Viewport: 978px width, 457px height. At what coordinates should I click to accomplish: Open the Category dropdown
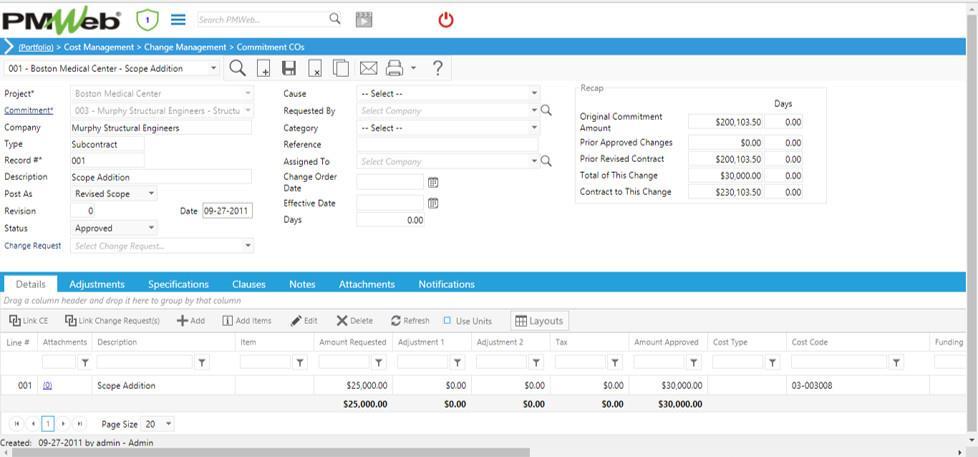[535, 128]
